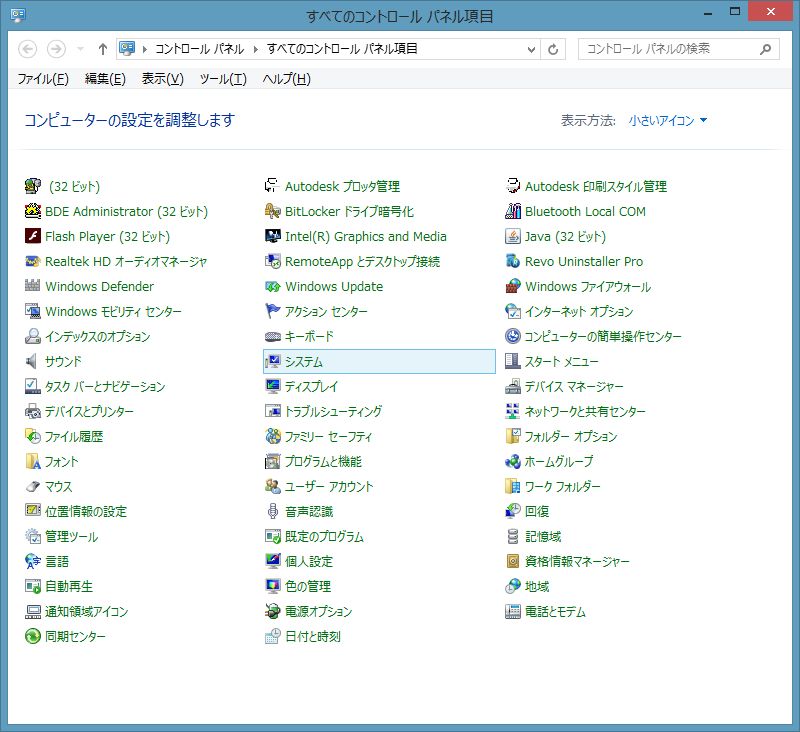Click the Realtek HD audio manager icon

click(33, 261)
